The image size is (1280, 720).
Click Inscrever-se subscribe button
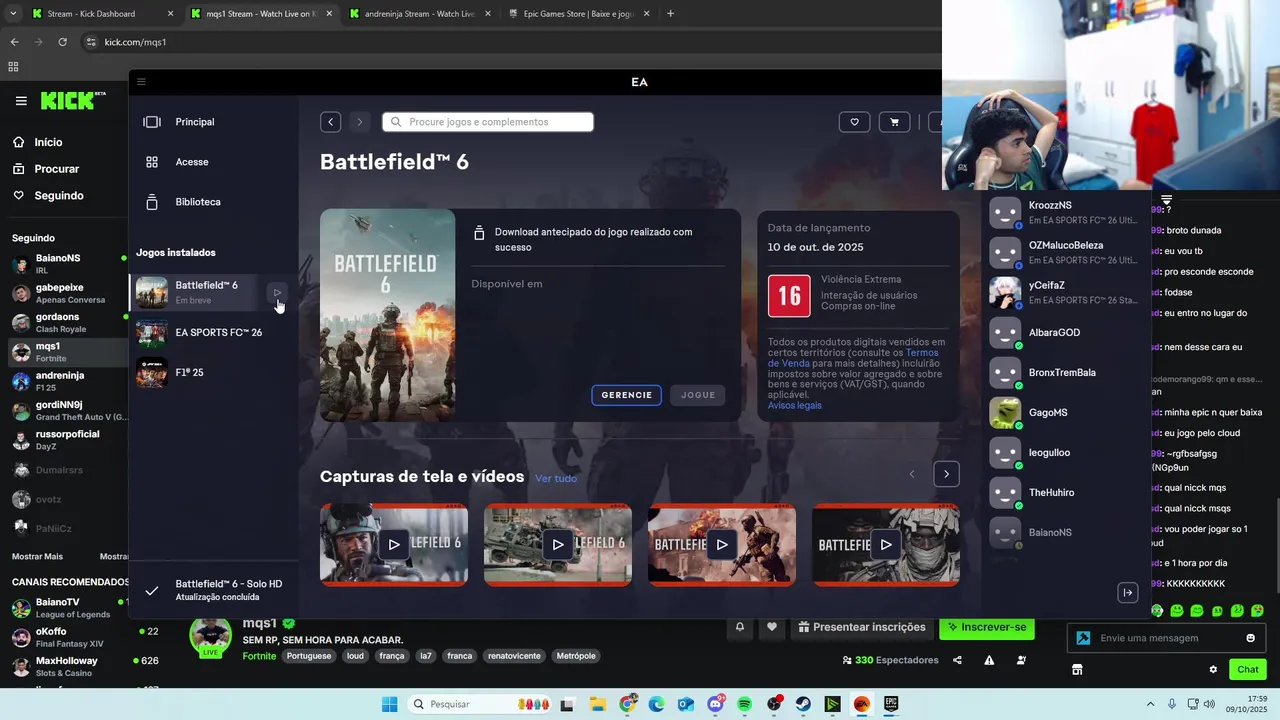tap(987, 627)
